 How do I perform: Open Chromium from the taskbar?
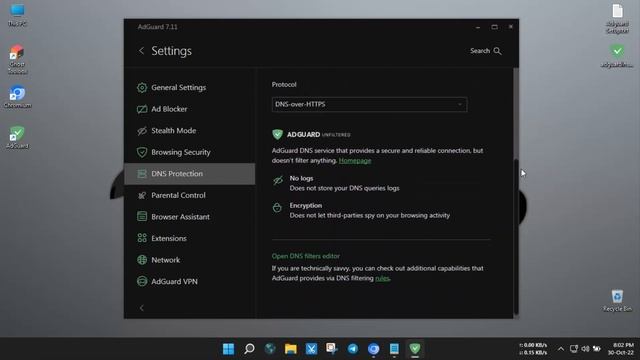point(373,349)
